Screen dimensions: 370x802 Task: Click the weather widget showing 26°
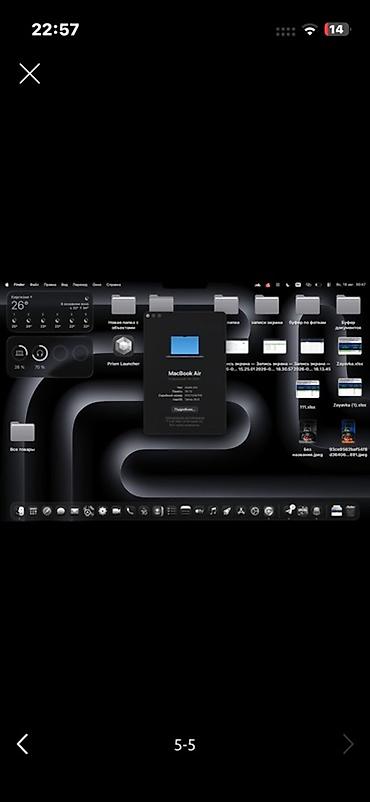[50, 311]
